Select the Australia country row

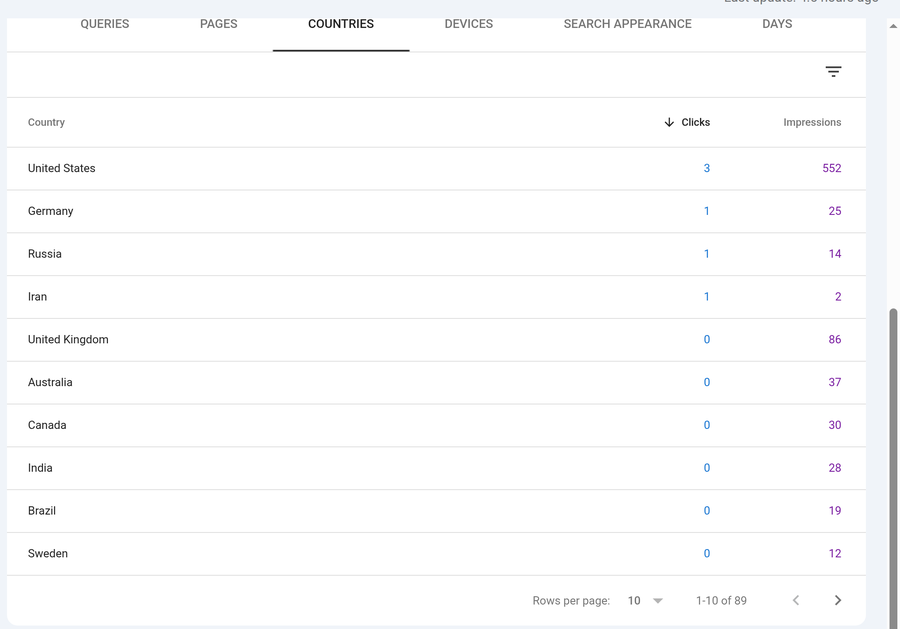436,382
